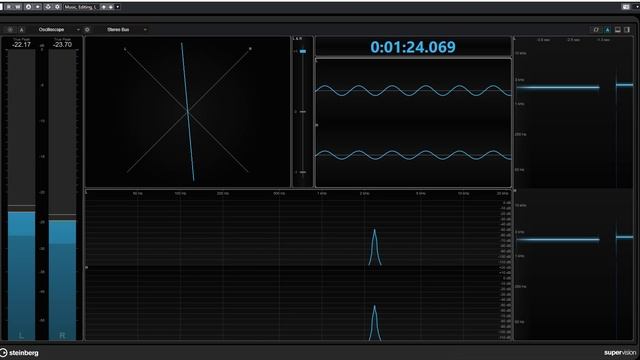Click the Music Editing preset name field
This screenshot has width=640, height=360.
tap(81, 7)
